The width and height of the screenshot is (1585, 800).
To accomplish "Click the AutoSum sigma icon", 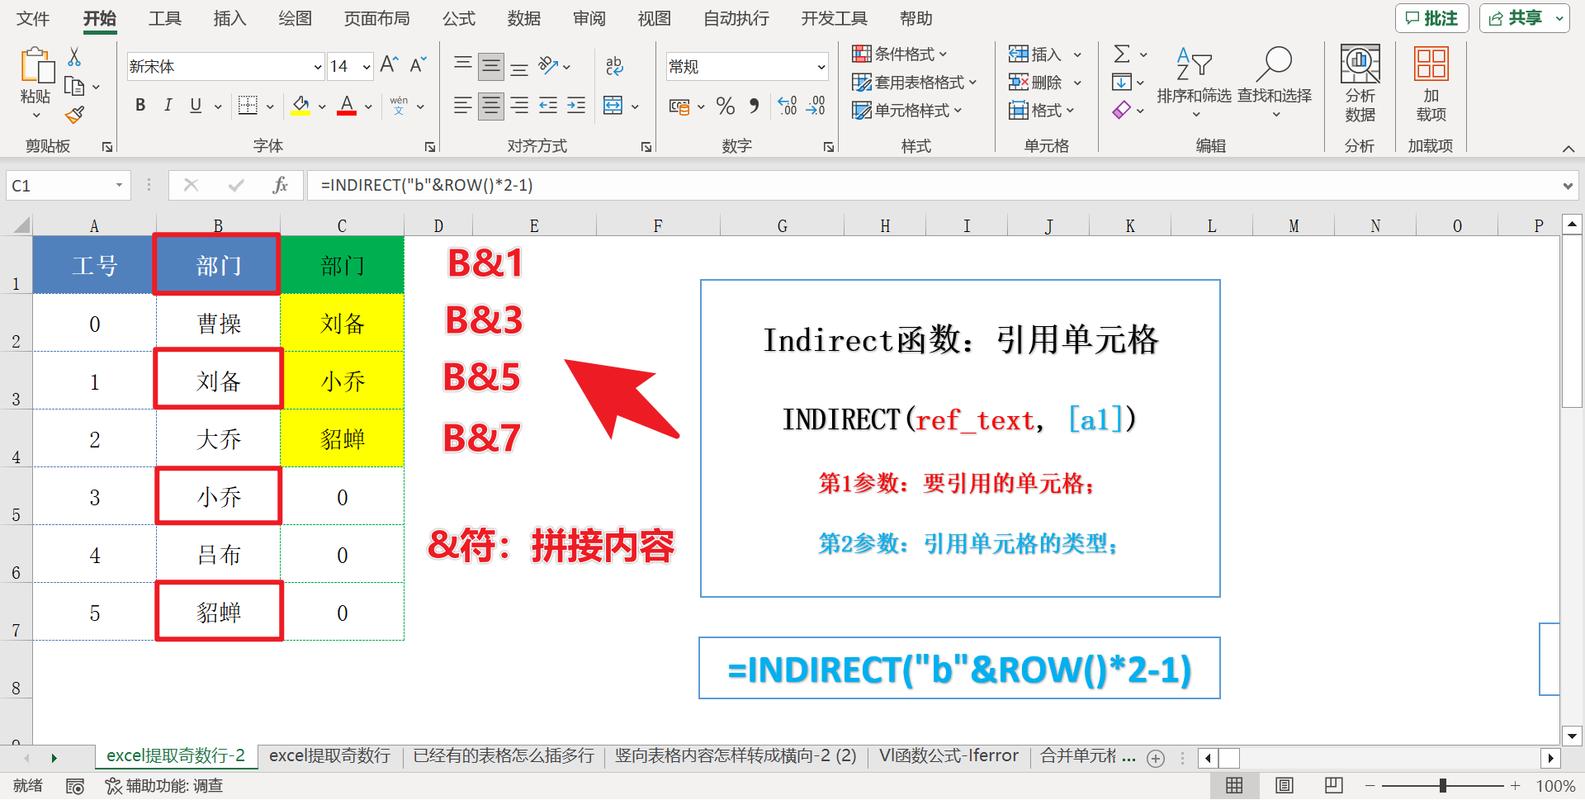I will (x=1122, y=54).
